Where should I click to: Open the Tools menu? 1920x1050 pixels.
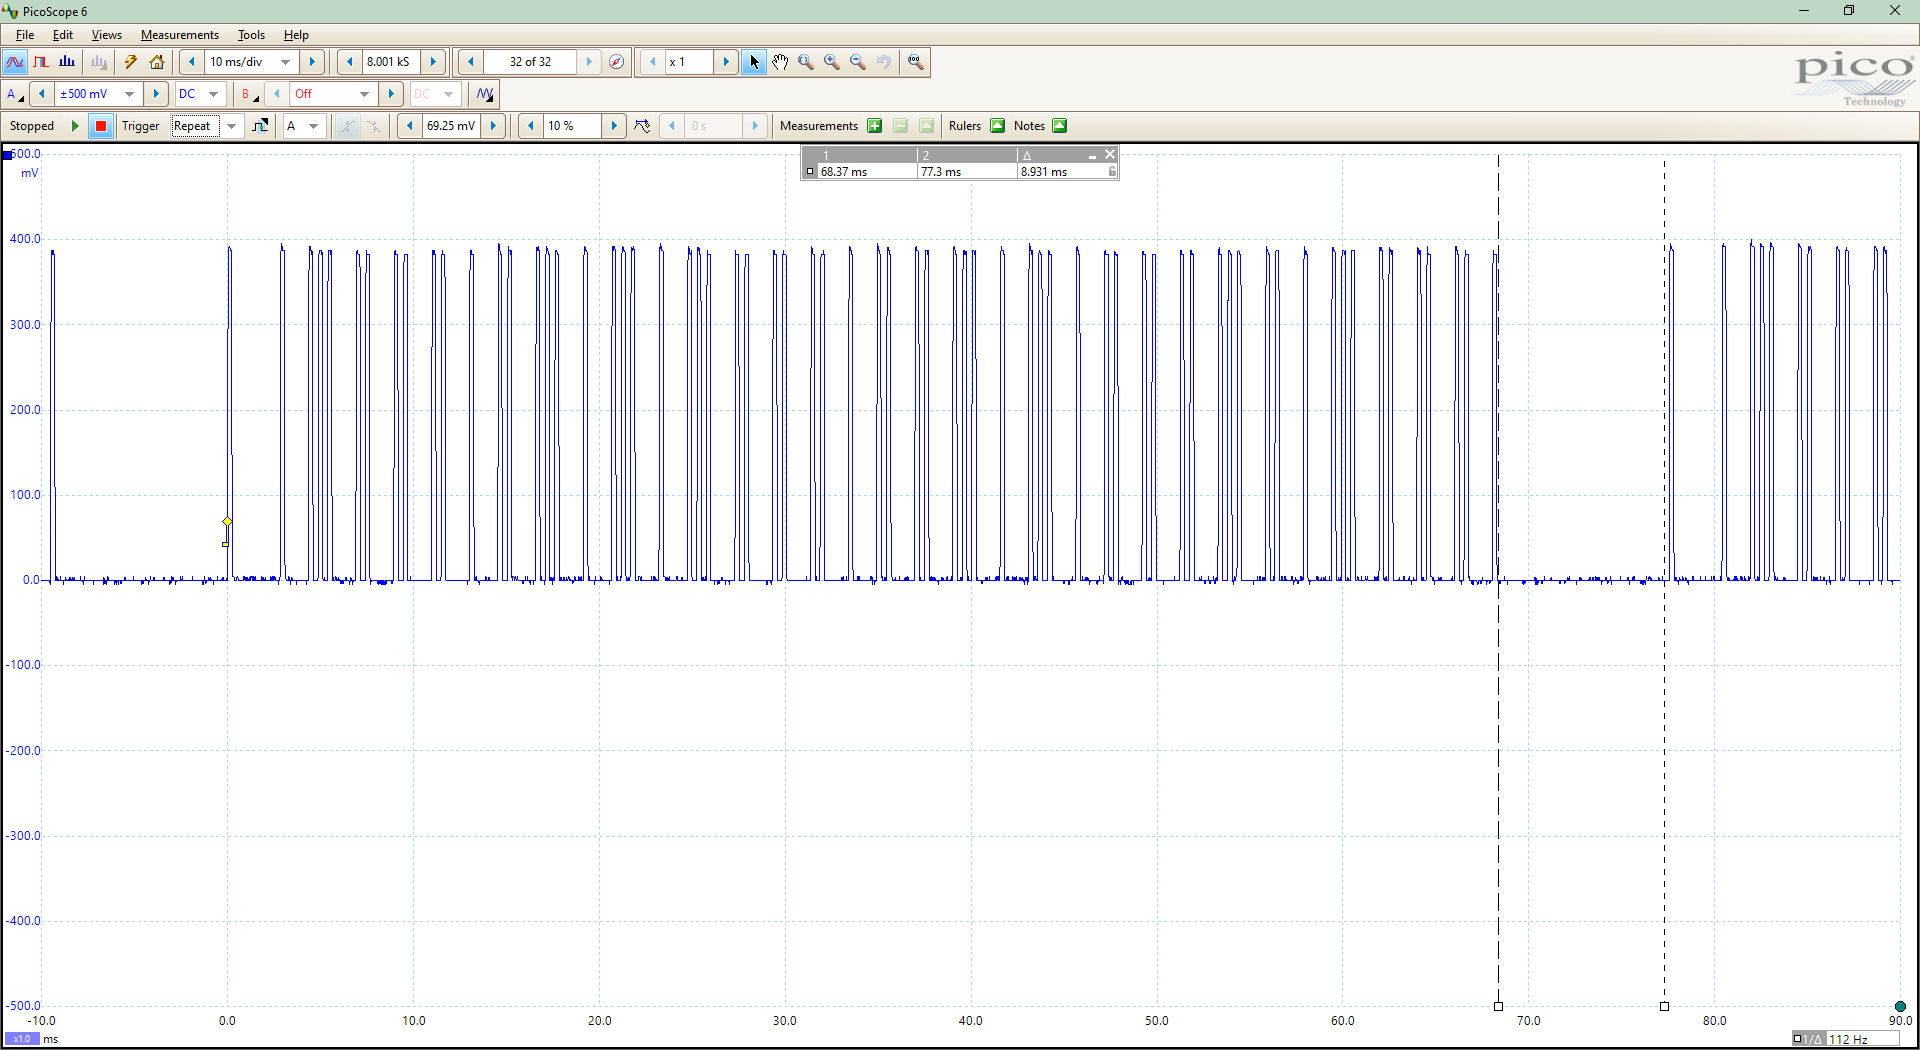251,35
